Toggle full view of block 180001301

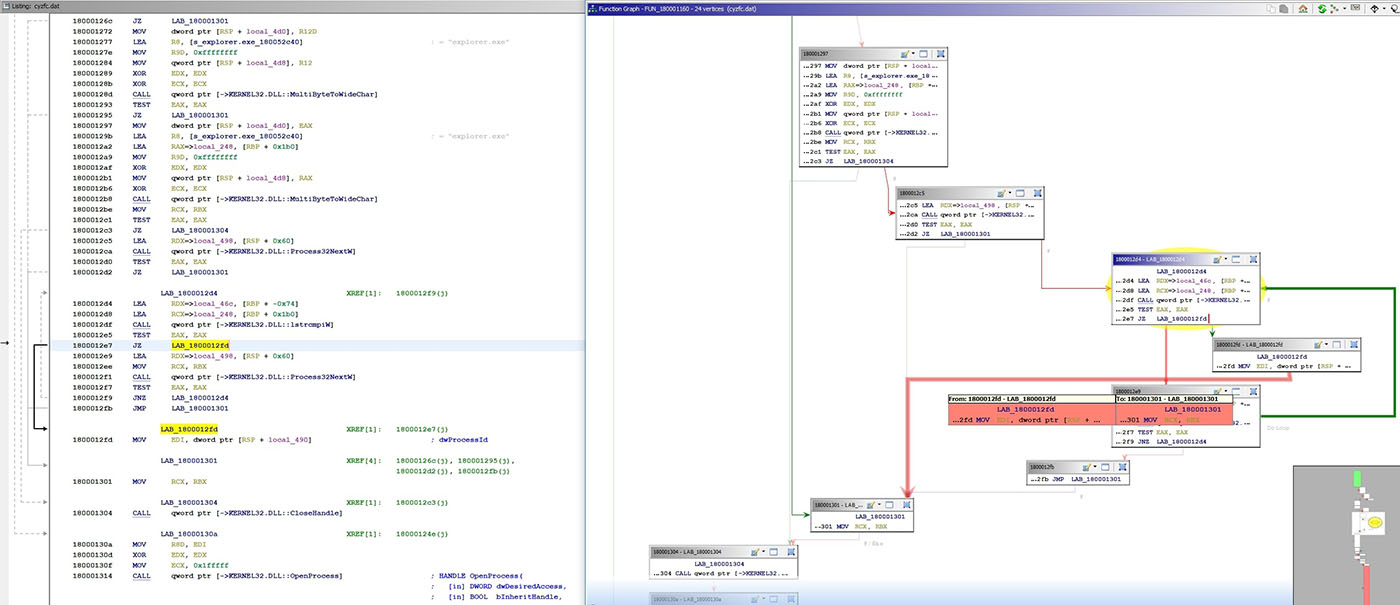890,505
